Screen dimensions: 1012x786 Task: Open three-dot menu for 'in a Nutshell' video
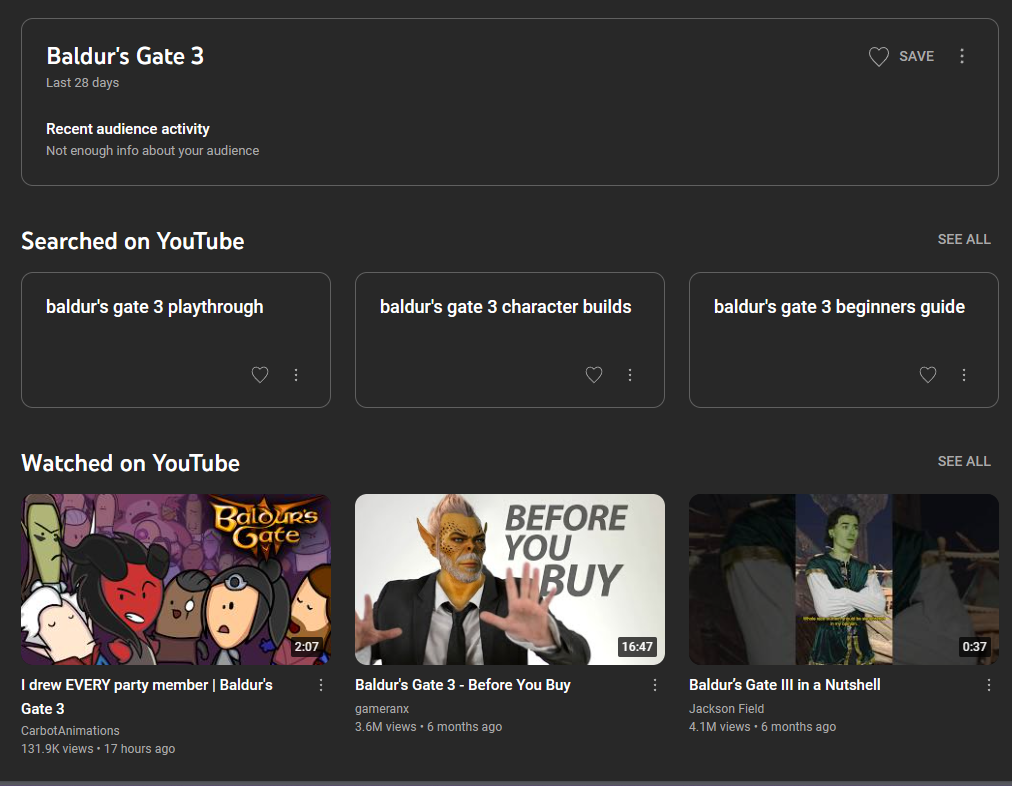[x=989, y=685]
